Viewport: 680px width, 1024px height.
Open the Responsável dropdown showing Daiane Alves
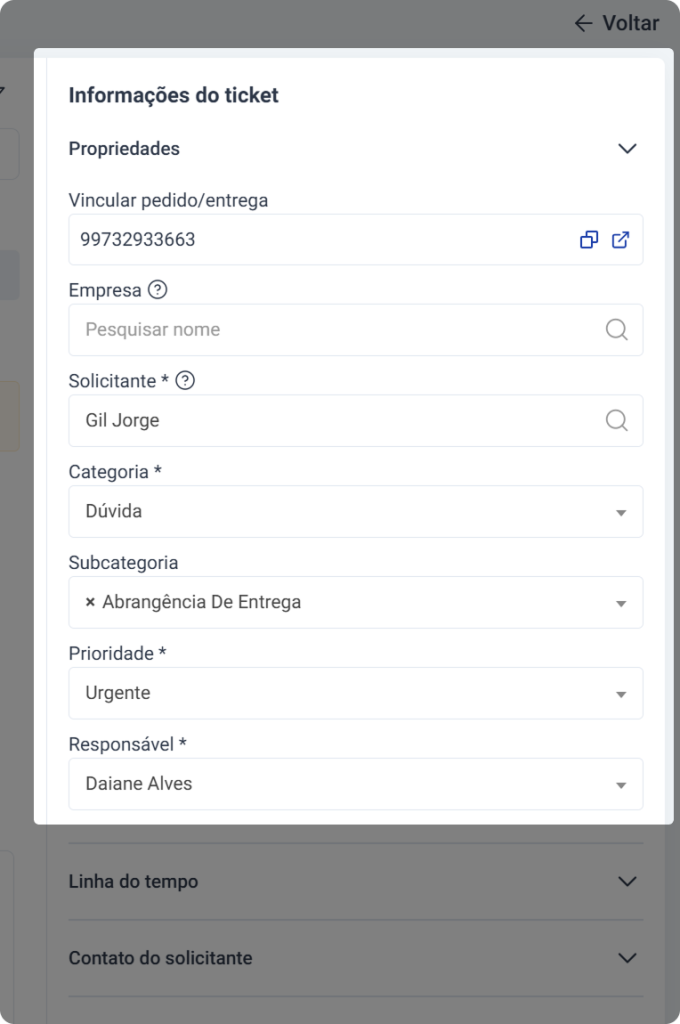tap(620, 784)
